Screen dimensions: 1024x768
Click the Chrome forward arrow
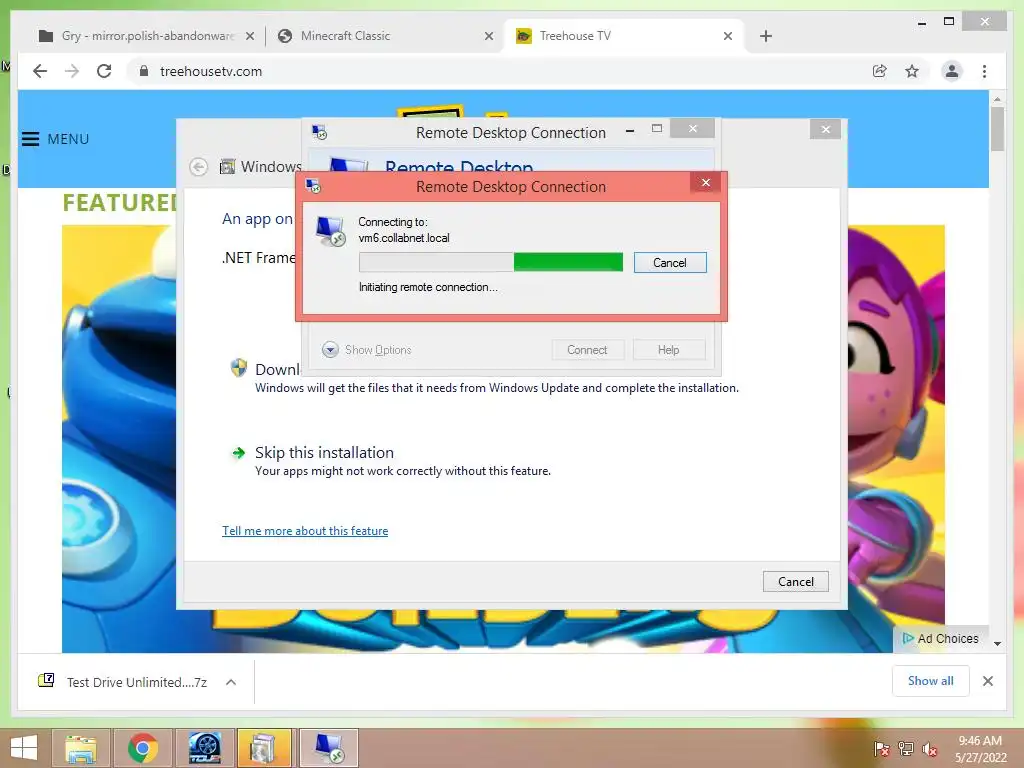(72, 71)
